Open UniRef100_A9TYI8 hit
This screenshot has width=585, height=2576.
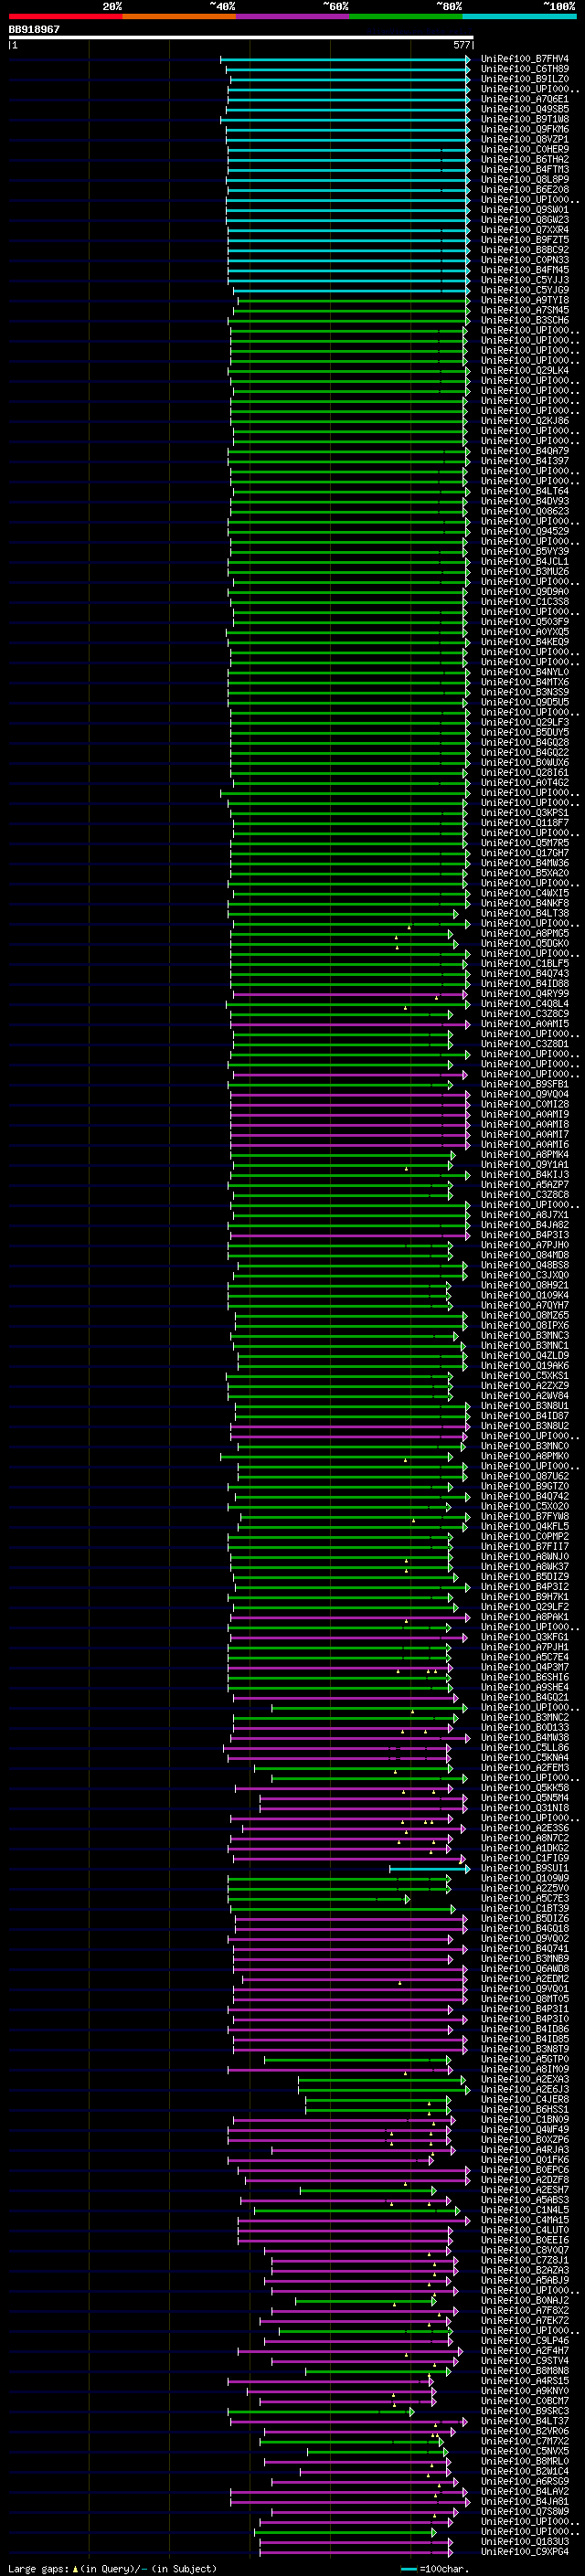525,300
